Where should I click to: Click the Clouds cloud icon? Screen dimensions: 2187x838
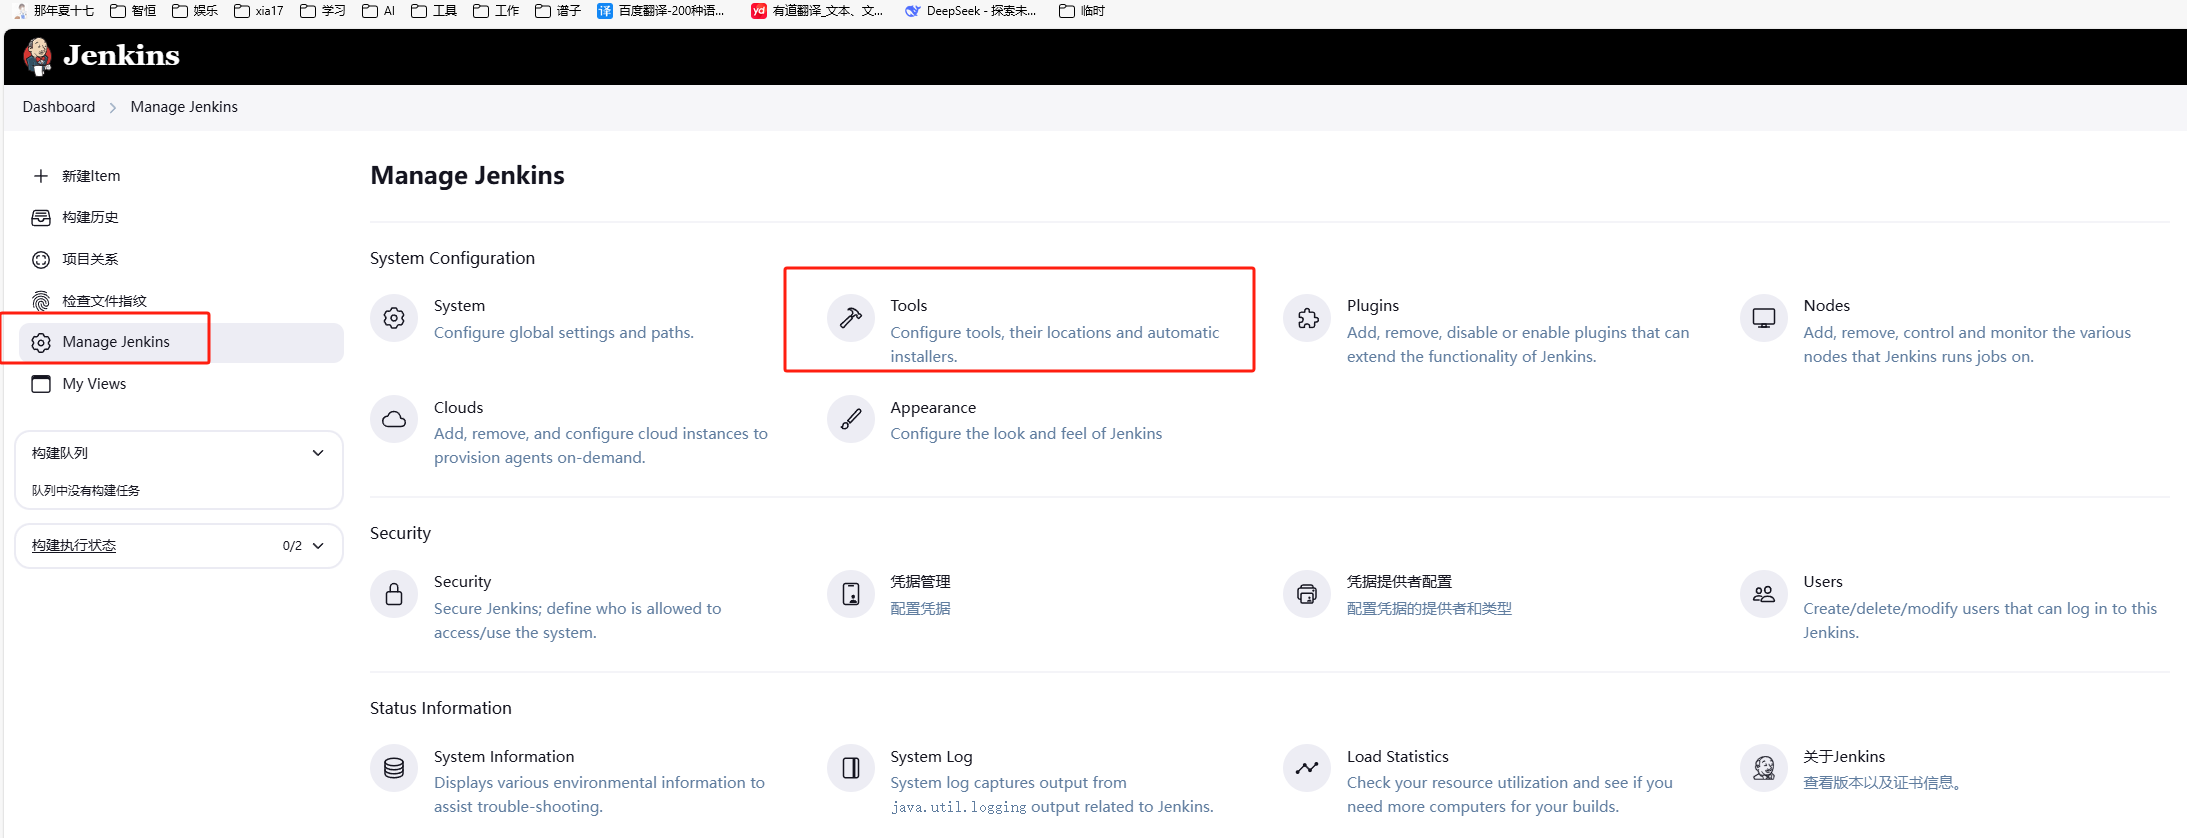click(394, 419)
